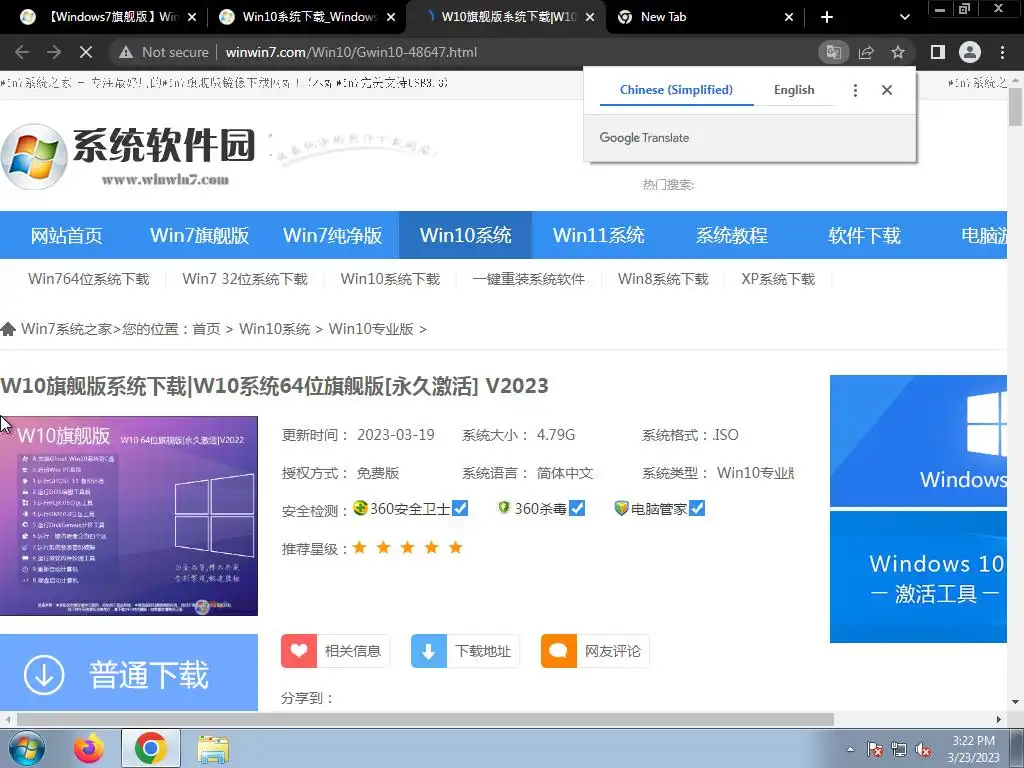Click the Windows 10 激活工具 banner

[918, 577]
